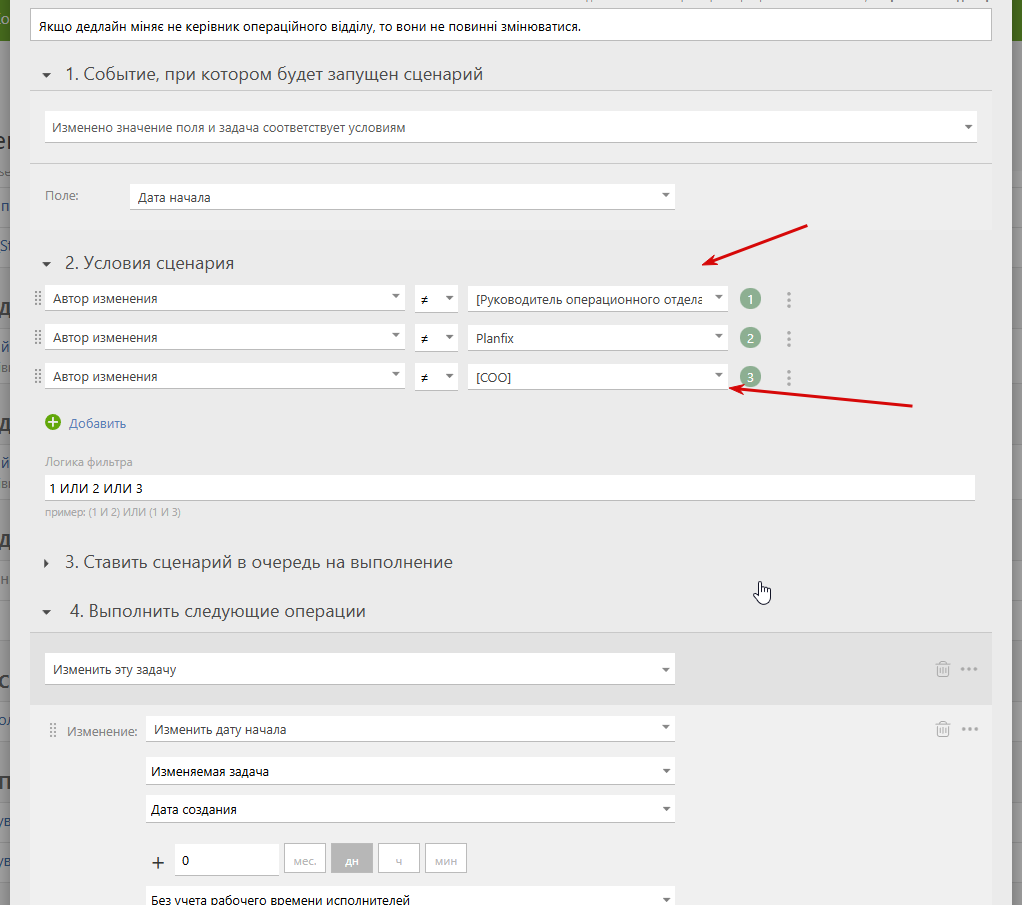This screenshot has height=905, width=1022.
Task: Expand section 3 Ставить сценарий в очередь
Action: [46, 563]
